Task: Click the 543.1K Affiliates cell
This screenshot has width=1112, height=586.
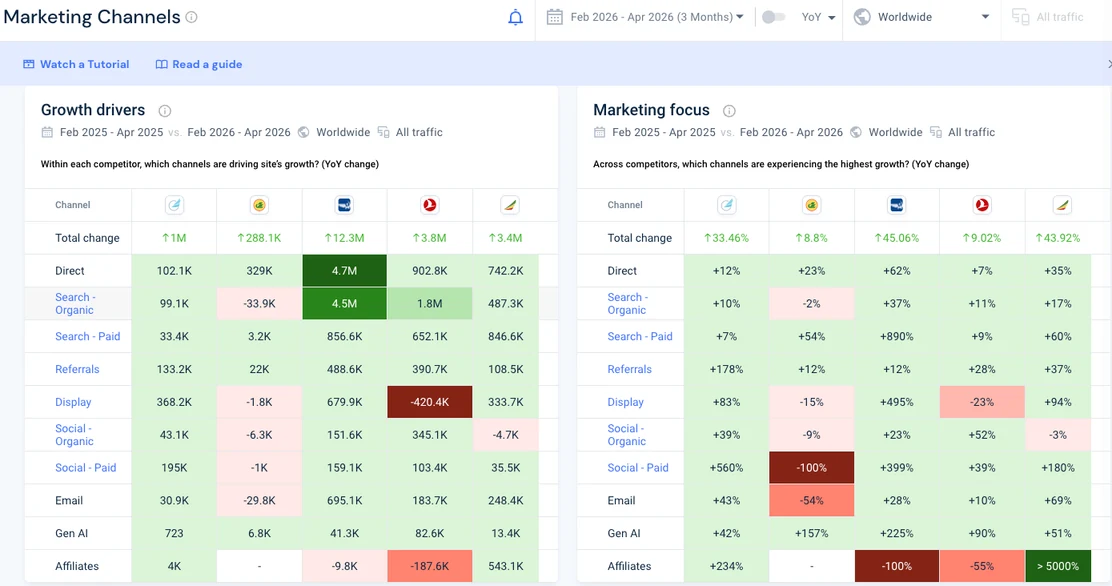Action: pos(506,566)
